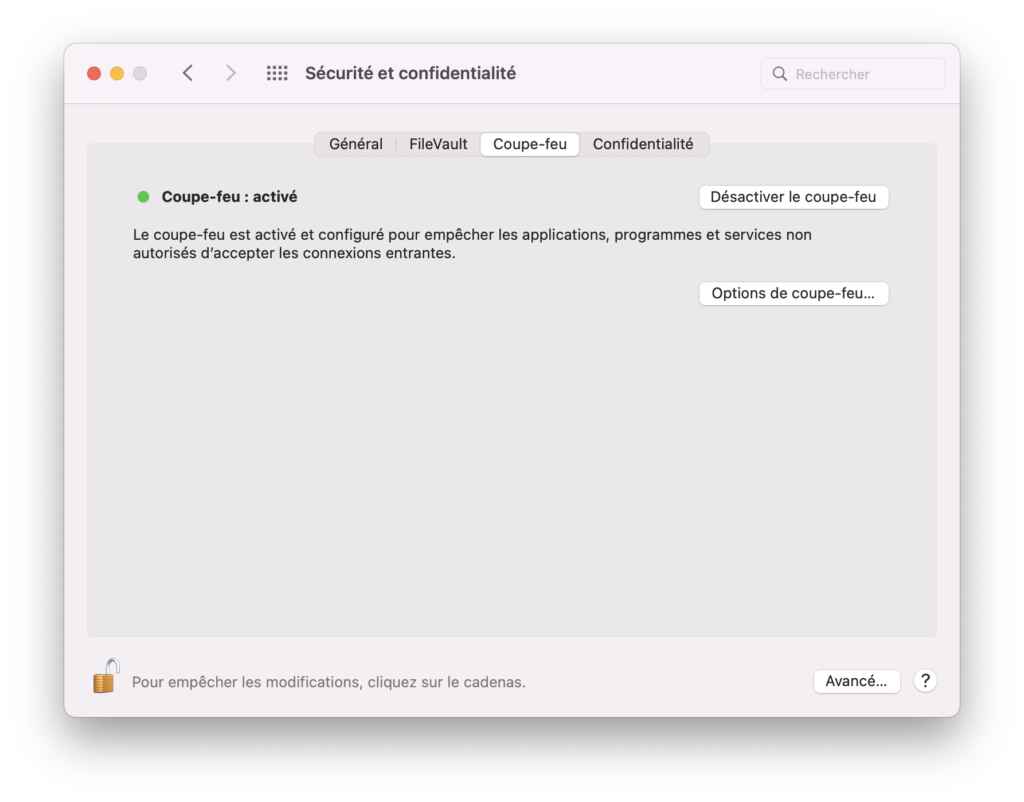Click the magnifying glass search icon
The image size is (1024, 802).
pos(780,74)
